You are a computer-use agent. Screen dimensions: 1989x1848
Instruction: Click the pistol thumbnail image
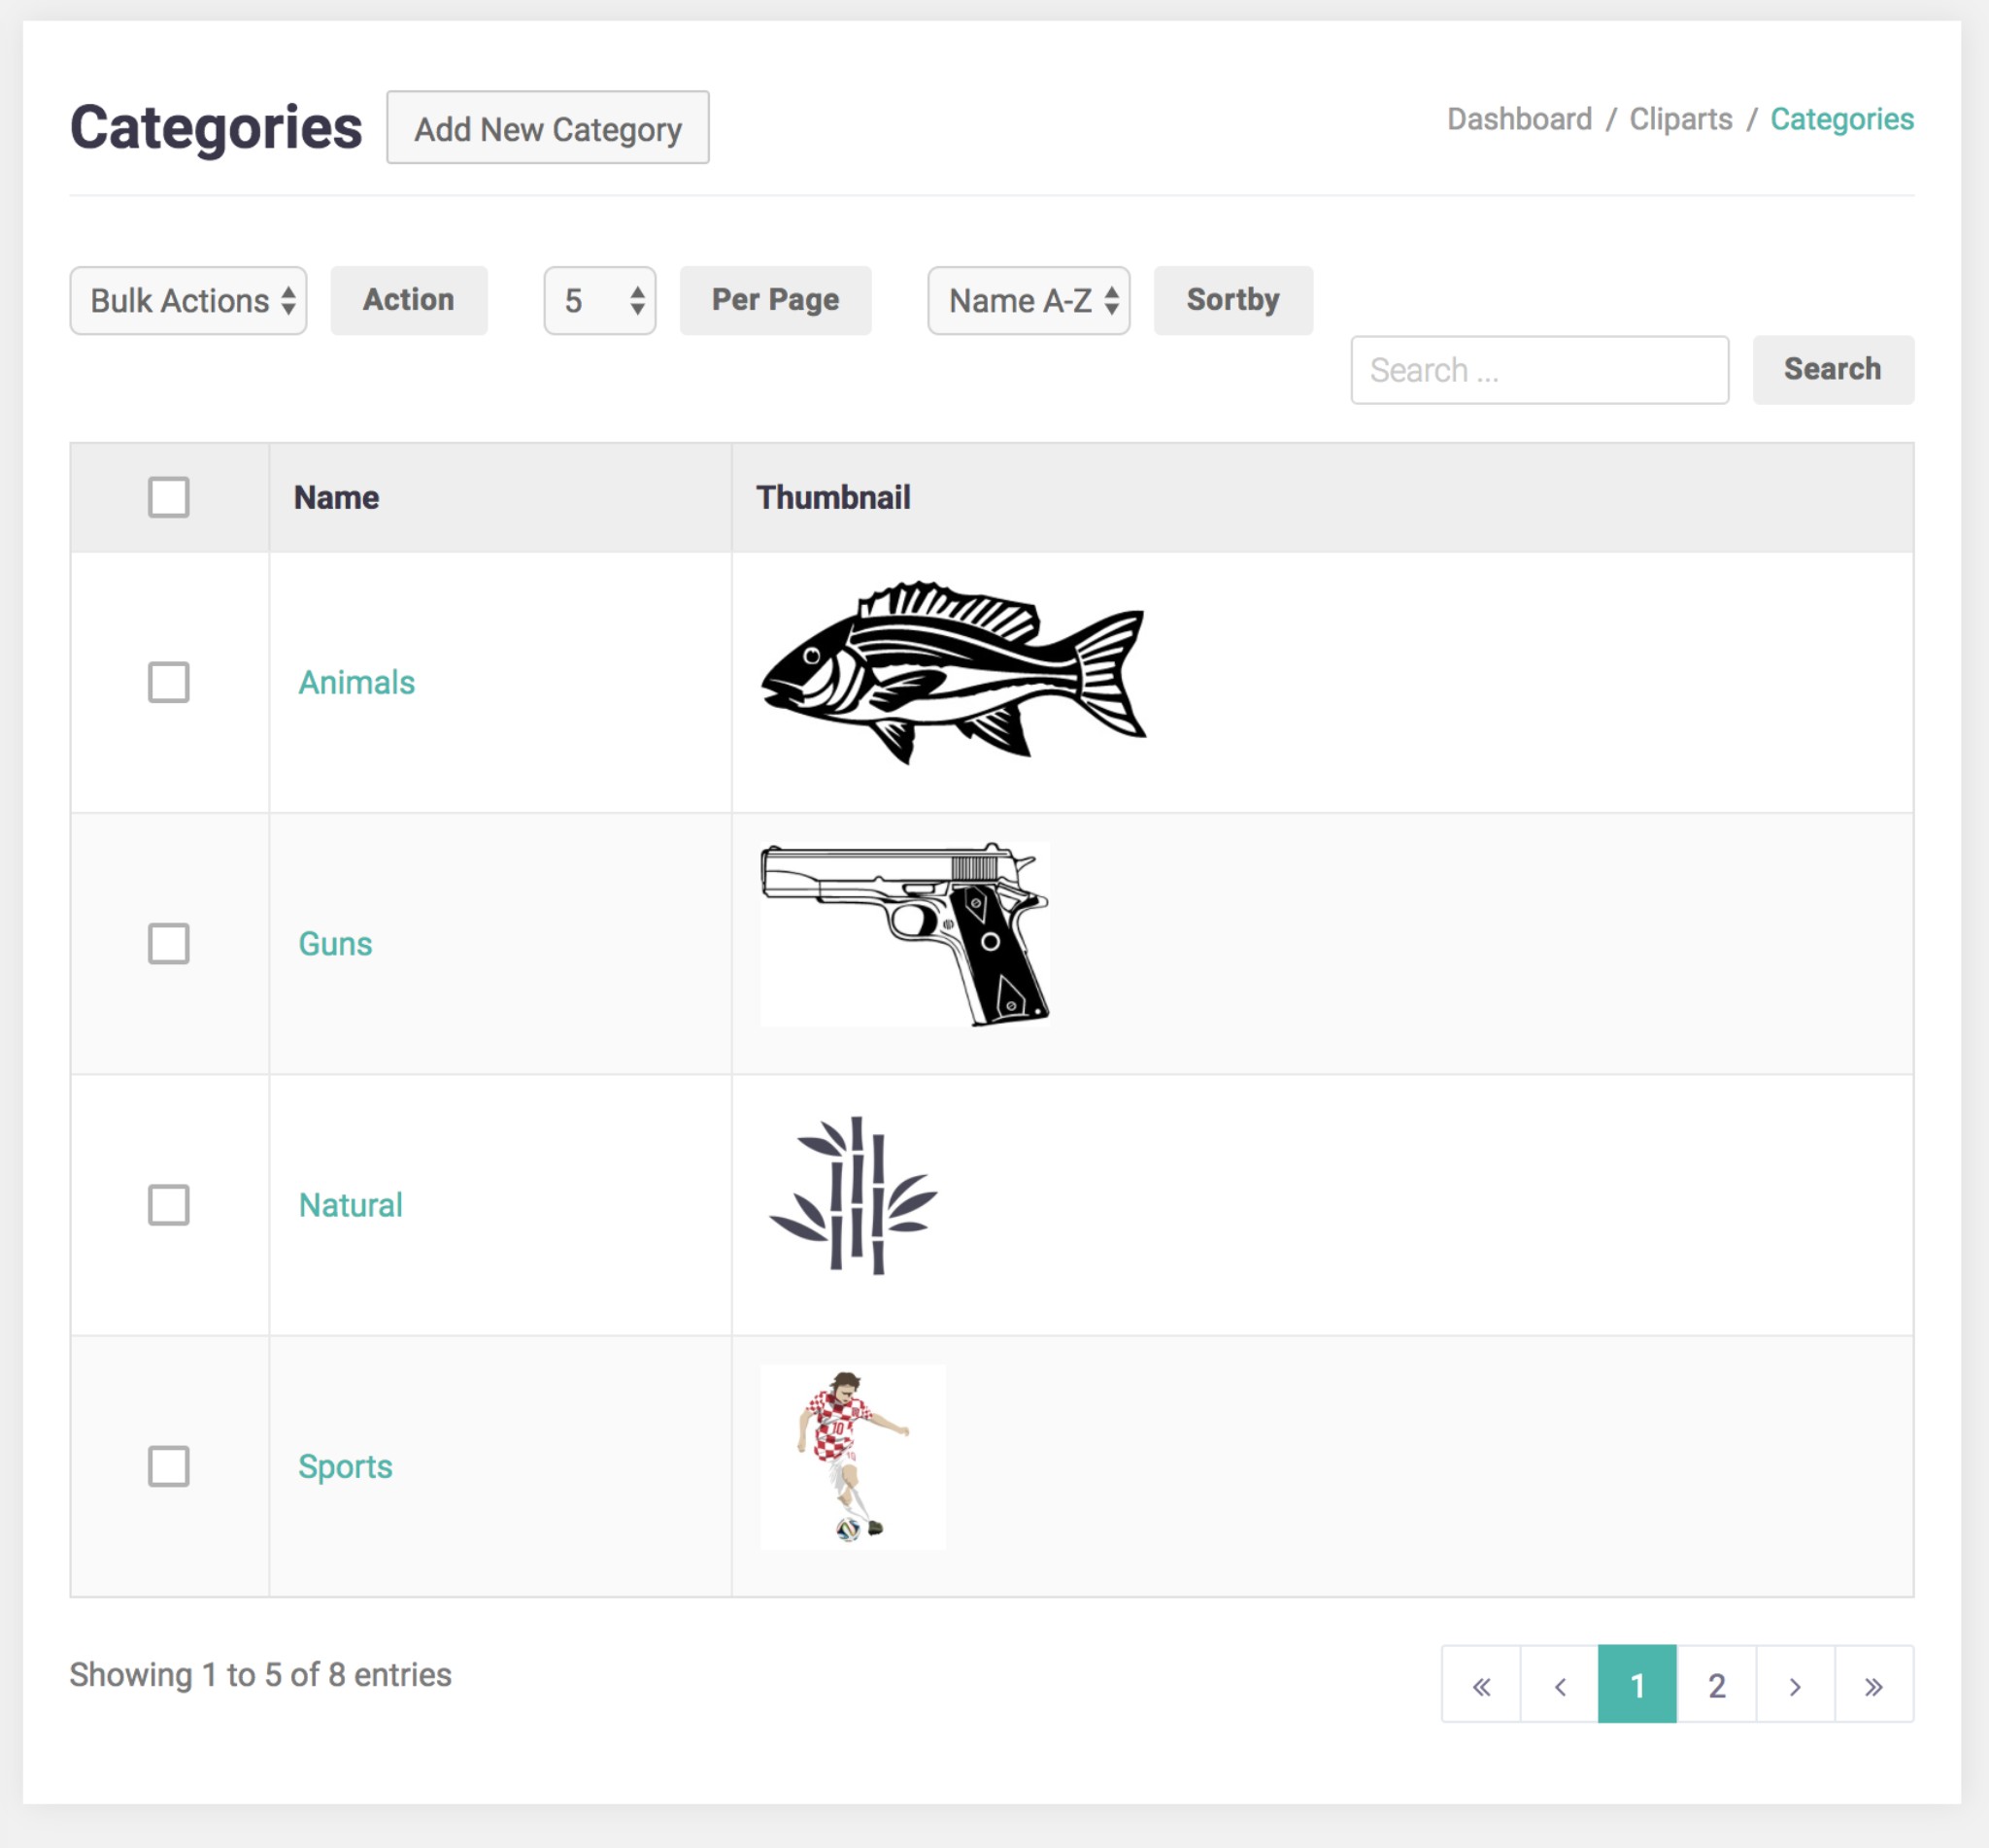(x=904, y=933)
